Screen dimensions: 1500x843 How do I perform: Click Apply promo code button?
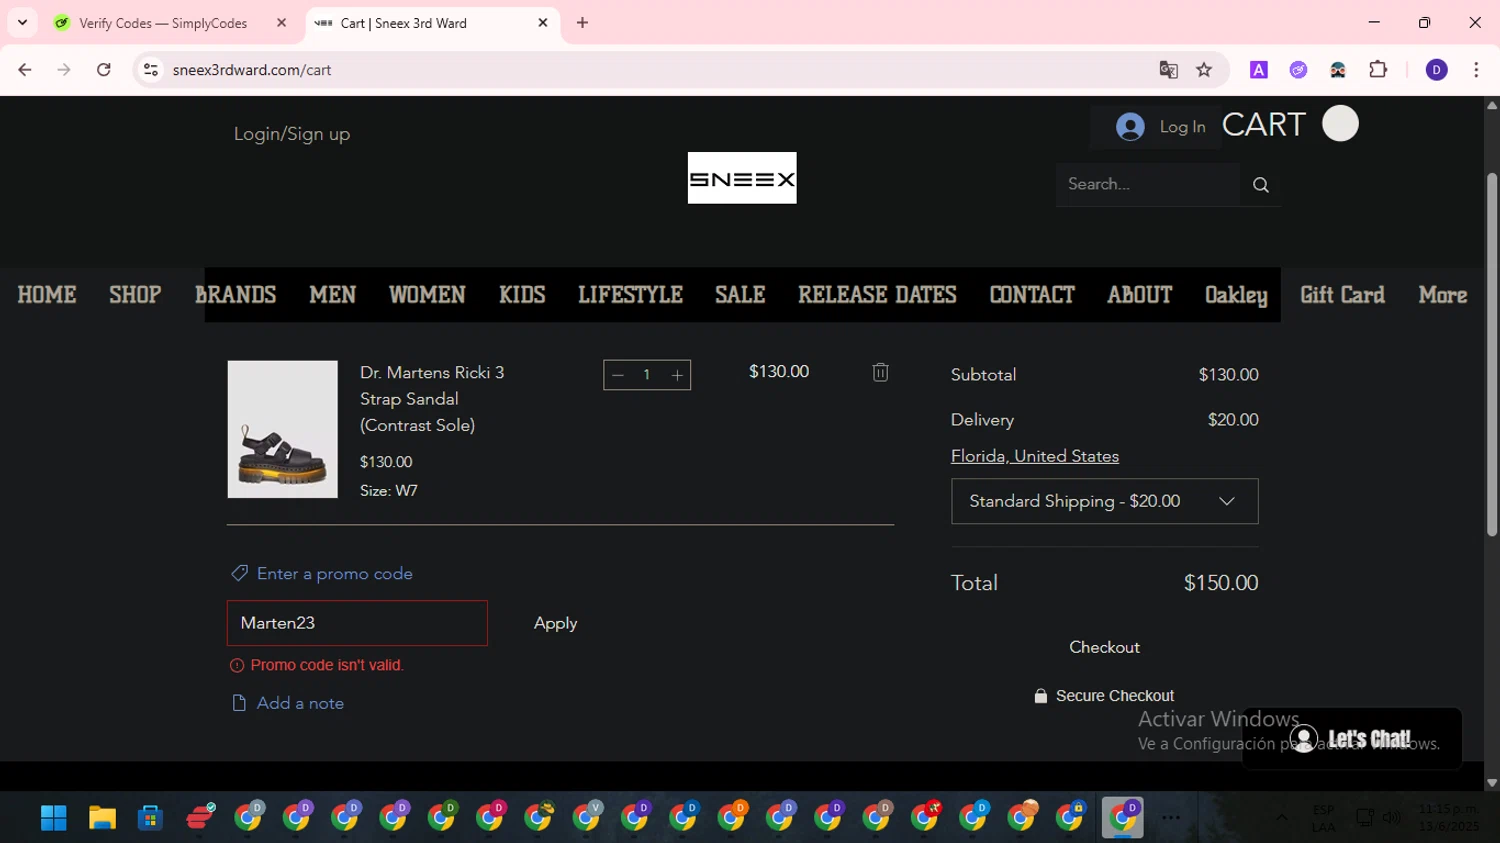[x=555, y=623]
